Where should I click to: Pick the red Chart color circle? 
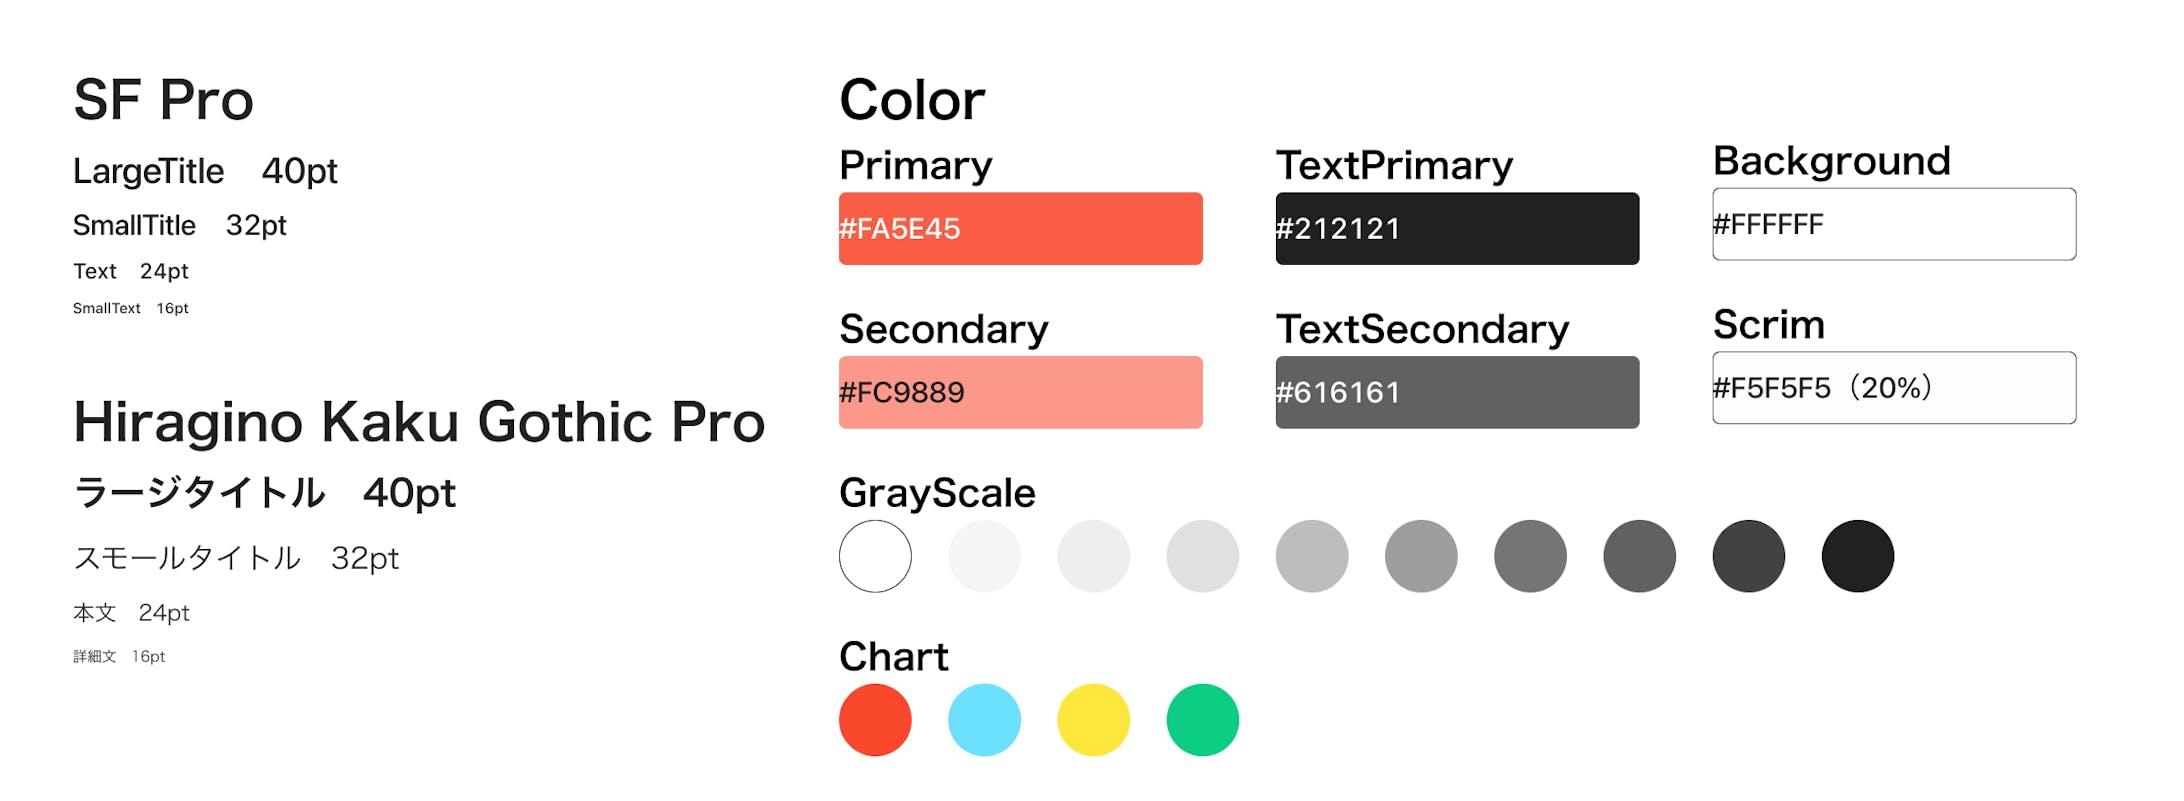click(x=875, y=720)
